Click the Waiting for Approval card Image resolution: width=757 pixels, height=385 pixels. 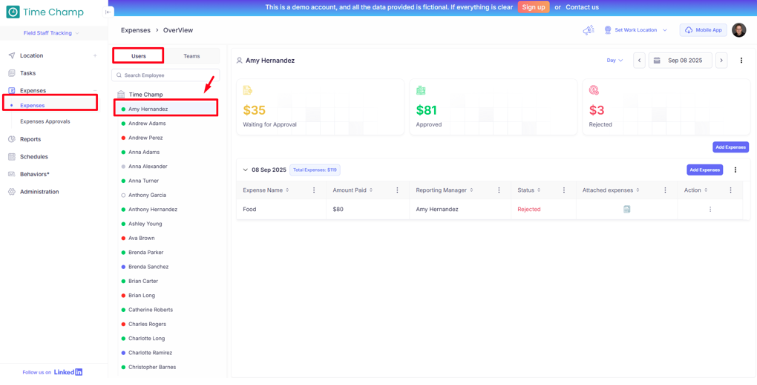[320, 107]
